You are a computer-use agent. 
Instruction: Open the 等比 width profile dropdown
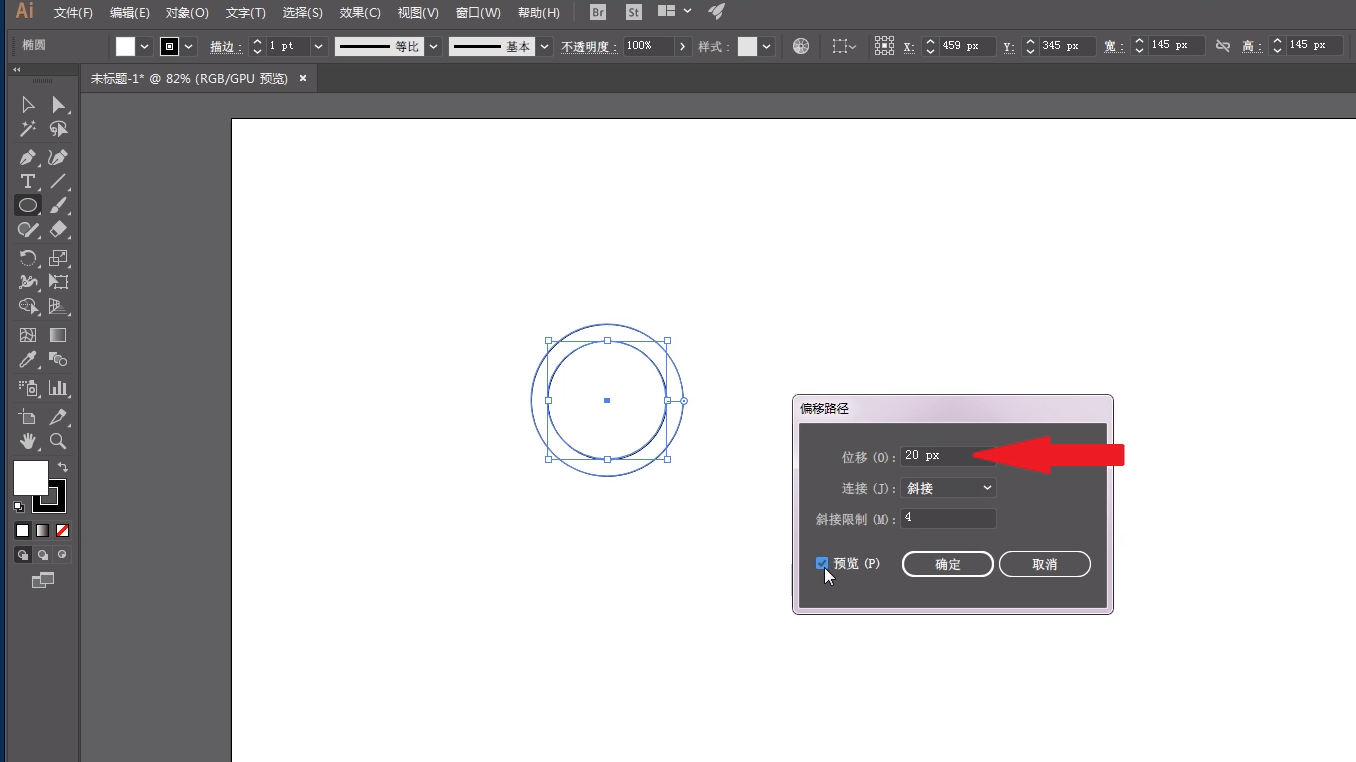[x=433, y=46]
